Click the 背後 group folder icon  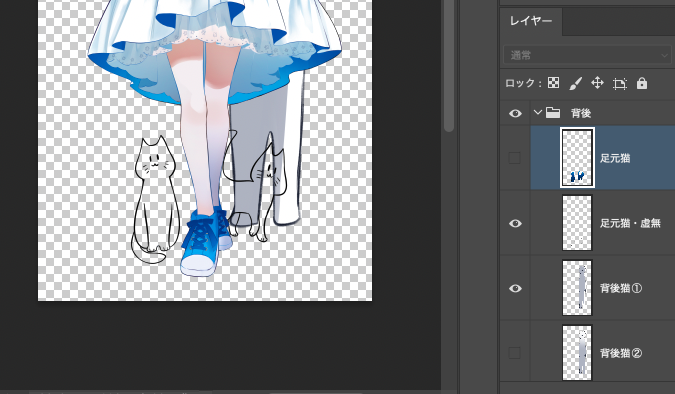point(553,113)
